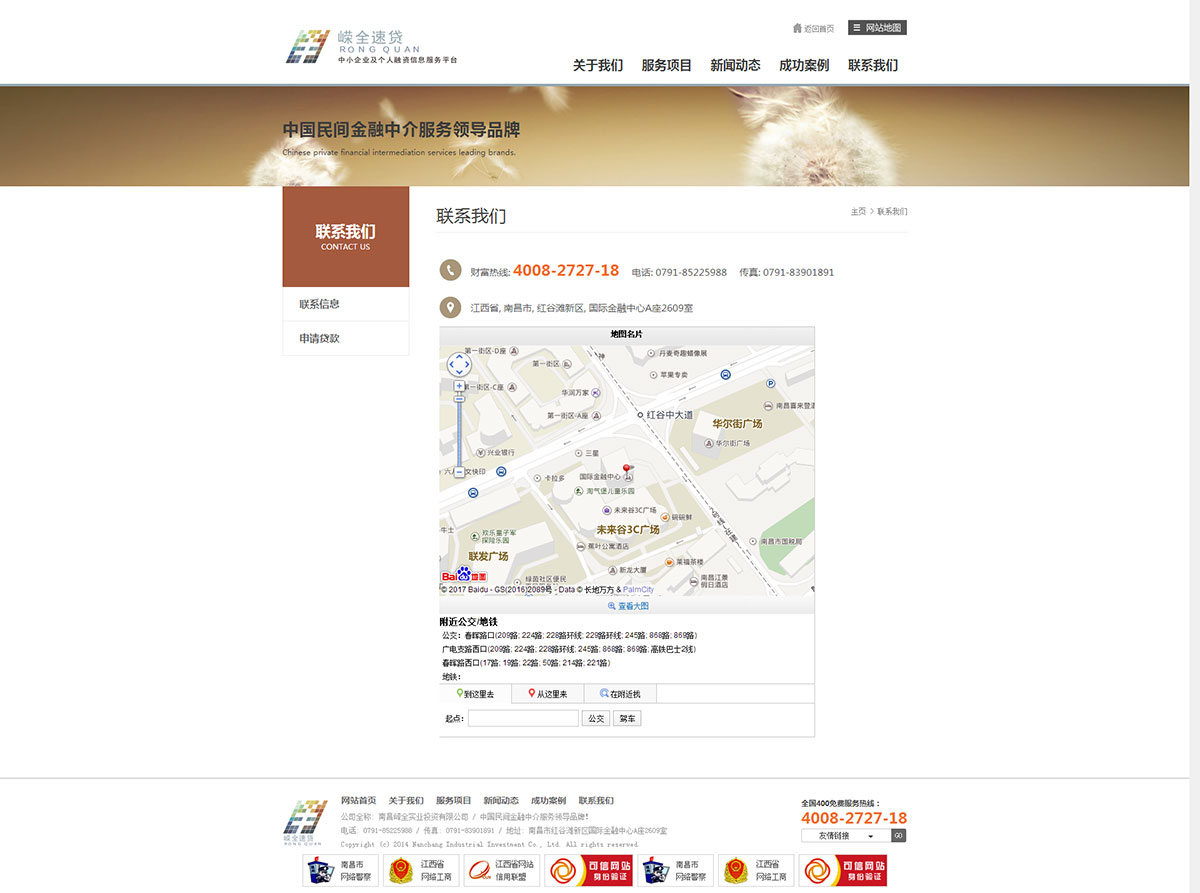This screenshot has height=893, width=1200.
Task: Click the 起点 starting point input field
Action: 523,718
